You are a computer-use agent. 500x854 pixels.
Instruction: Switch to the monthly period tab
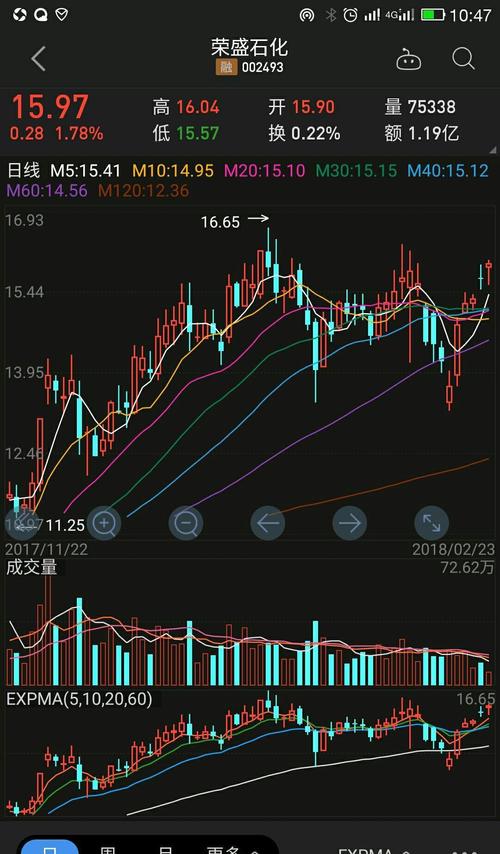(x=164, y=849)
